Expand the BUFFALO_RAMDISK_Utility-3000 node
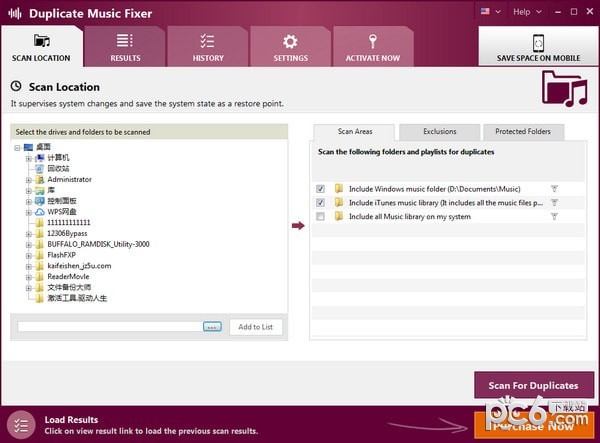This screenshot has height=443, width=600. click(29, 244)
